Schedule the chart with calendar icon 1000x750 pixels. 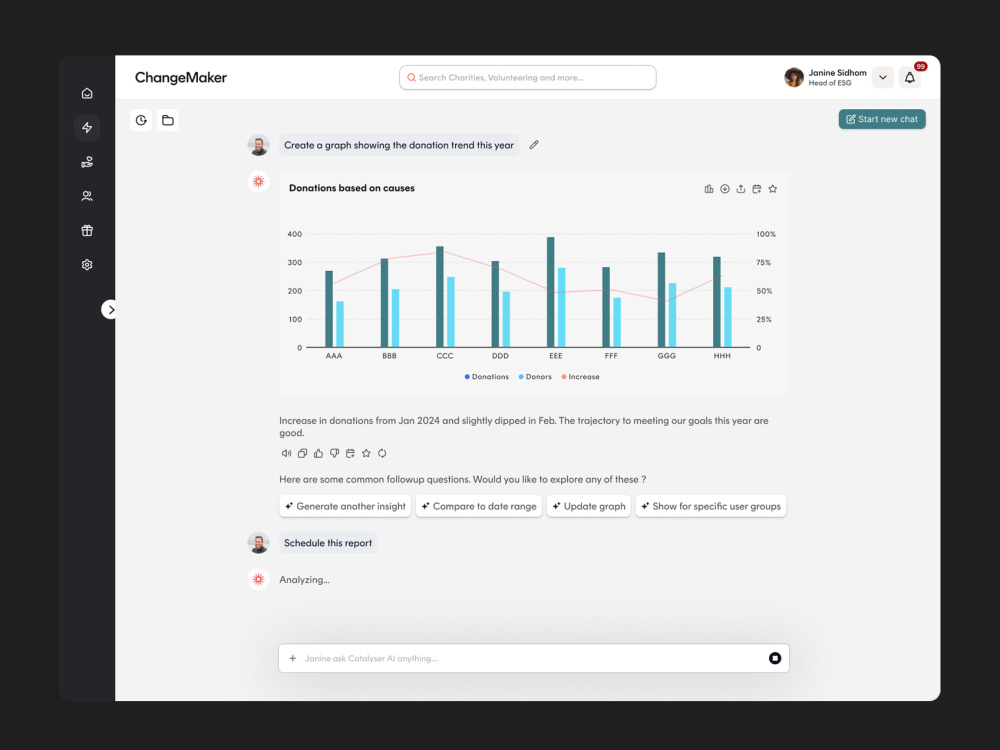click(756, 189)
